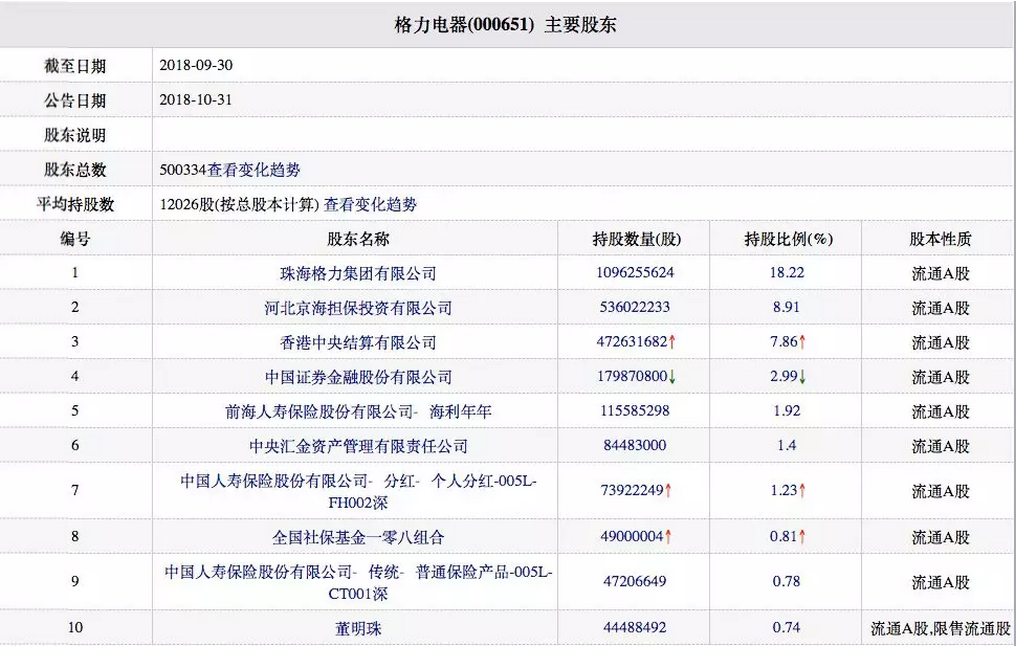Open shareholder 香港中央结算有限公司
Screen dimensions: 1017x647
point(358,342)
